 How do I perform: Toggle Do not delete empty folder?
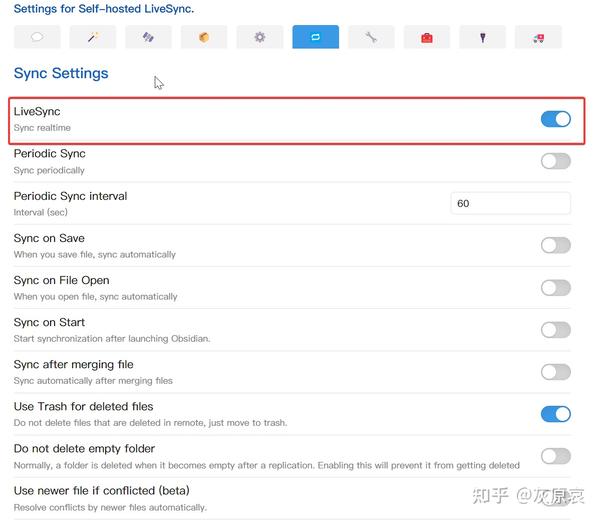556,456
